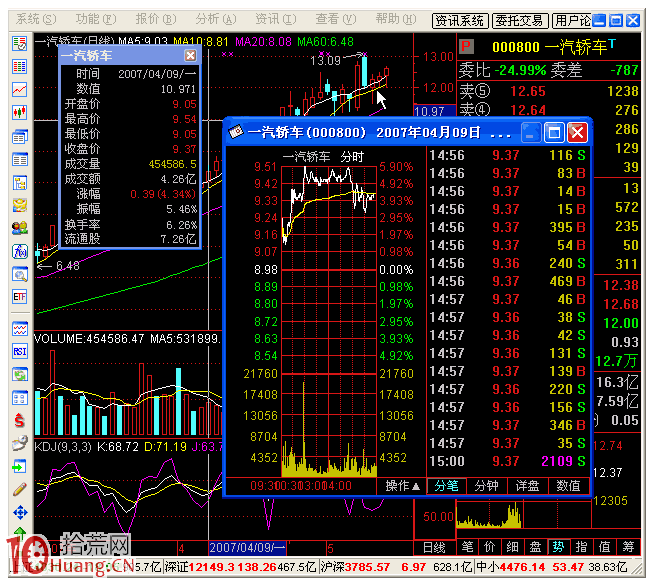Select the 势 tab at bottom right
Image resolution: width=665 pixels, height=585 pixels.
point(559,548)
